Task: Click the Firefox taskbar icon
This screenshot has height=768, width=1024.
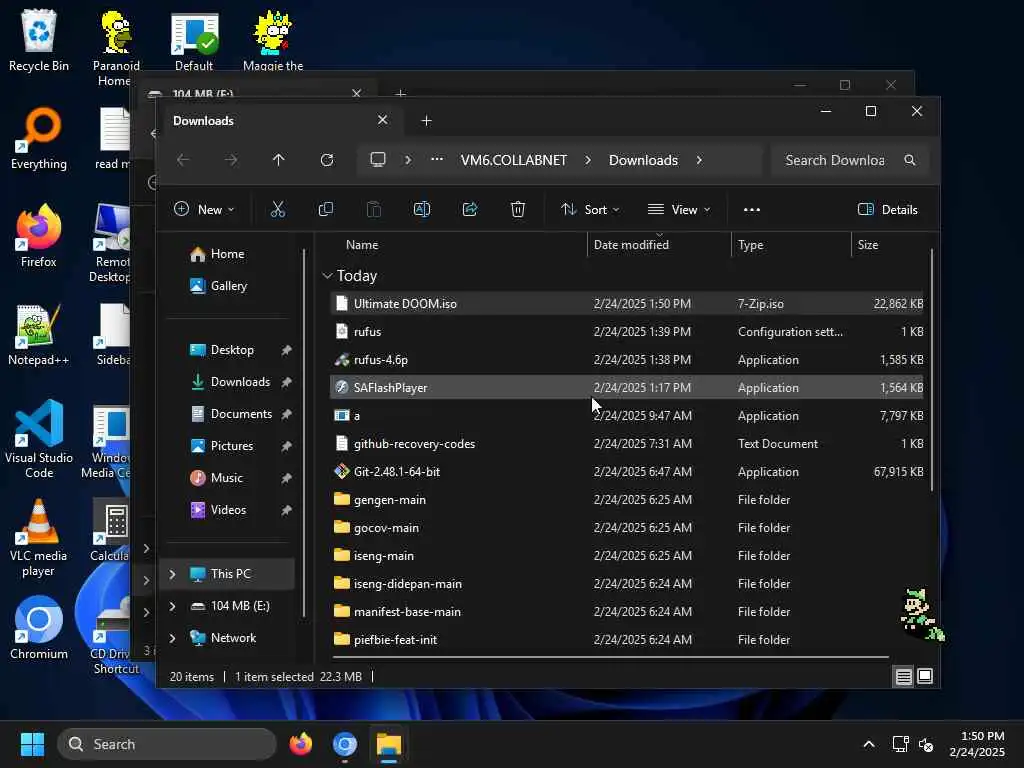Action: coord(300,744)
